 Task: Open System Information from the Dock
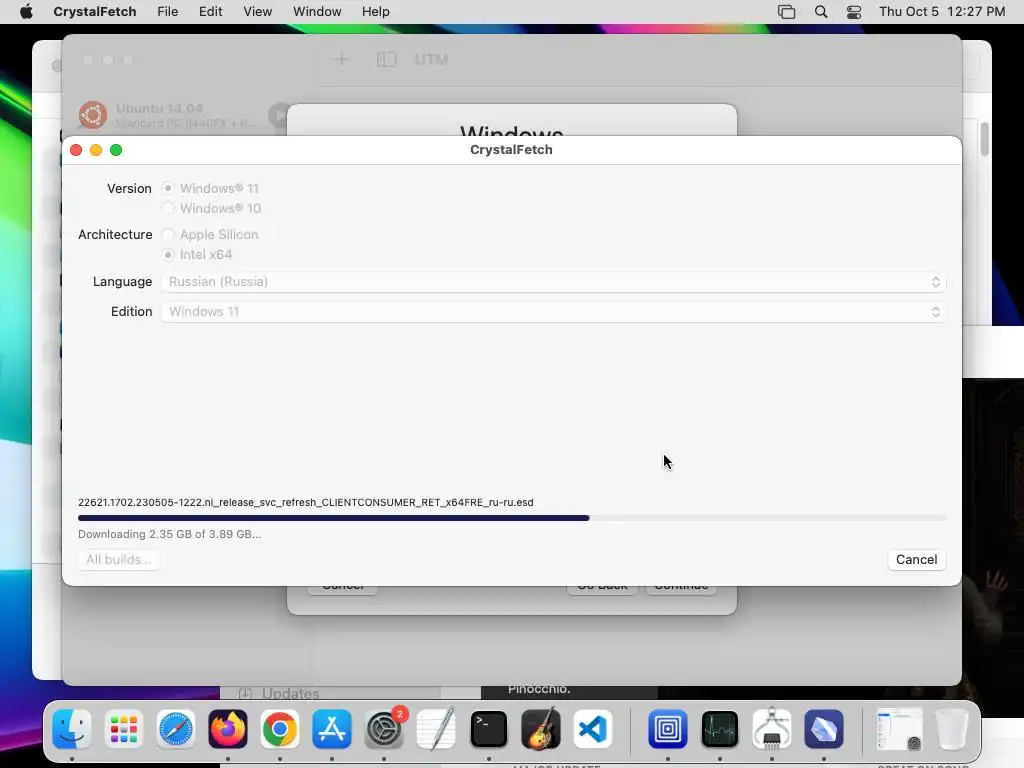[772, 729]
